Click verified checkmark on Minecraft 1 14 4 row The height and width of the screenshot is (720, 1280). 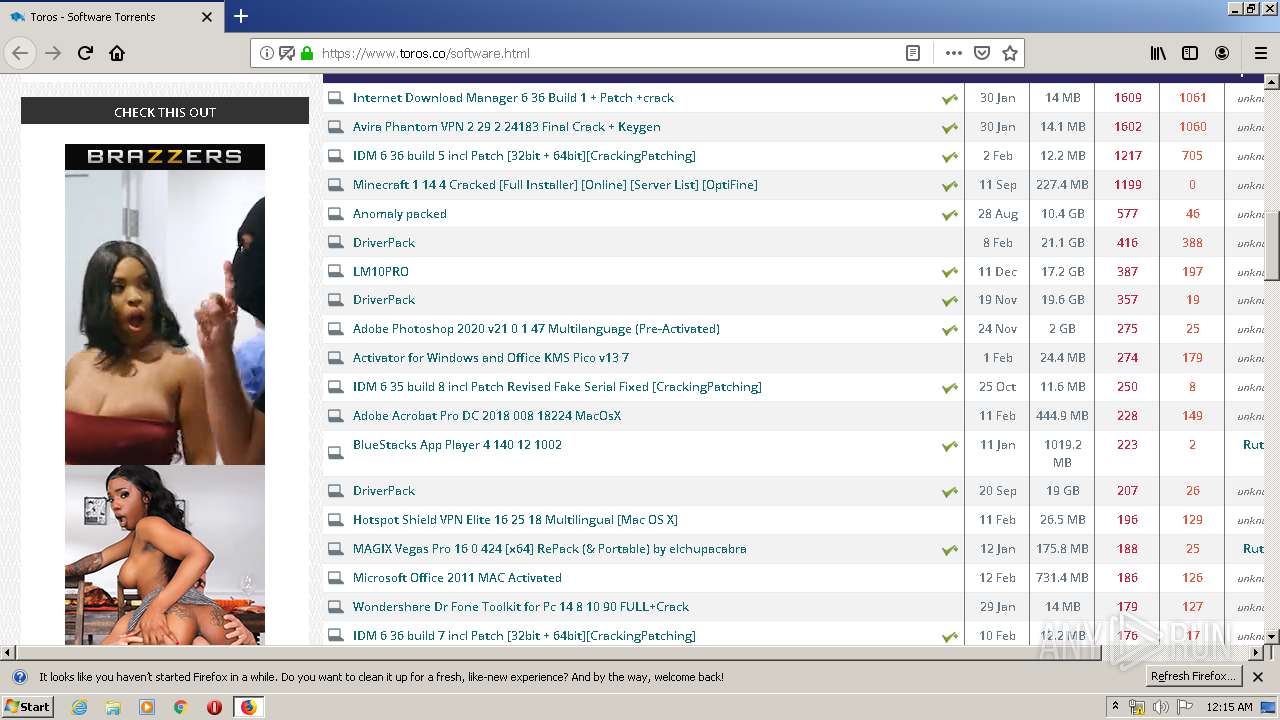(949, 186)
